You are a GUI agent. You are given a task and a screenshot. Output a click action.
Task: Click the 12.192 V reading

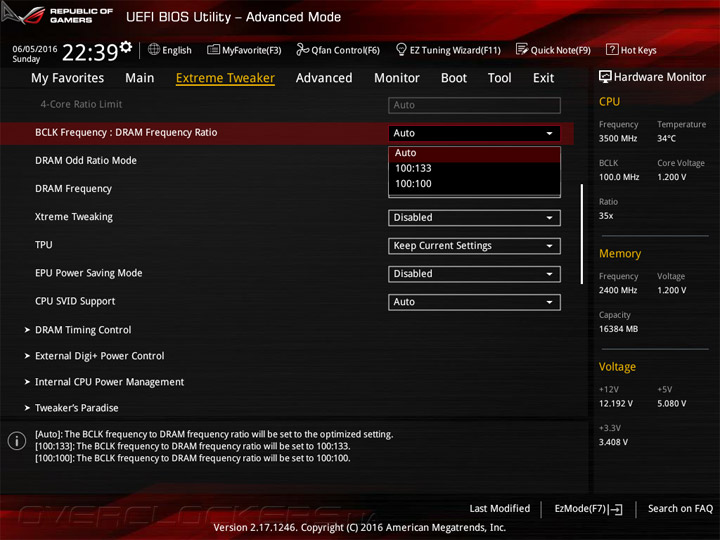[616, 404]
